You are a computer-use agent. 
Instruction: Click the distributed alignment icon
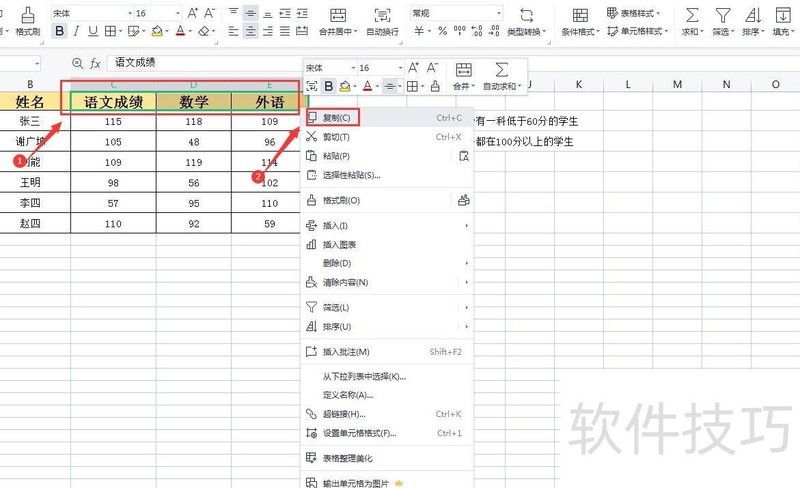tap(302, 32)
